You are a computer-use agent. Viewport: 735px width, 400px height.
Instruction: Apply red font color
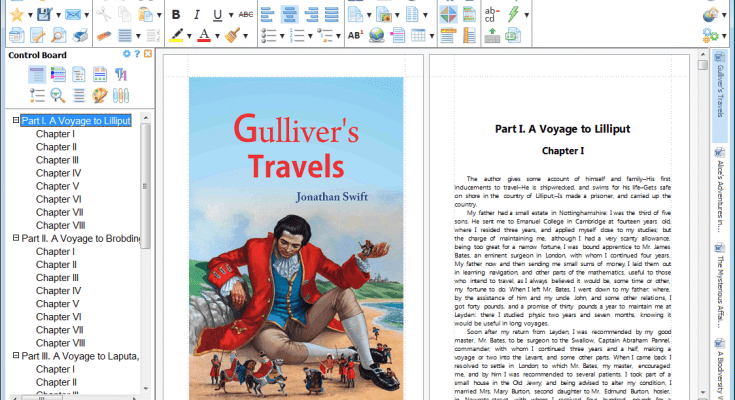pos(204,36)
